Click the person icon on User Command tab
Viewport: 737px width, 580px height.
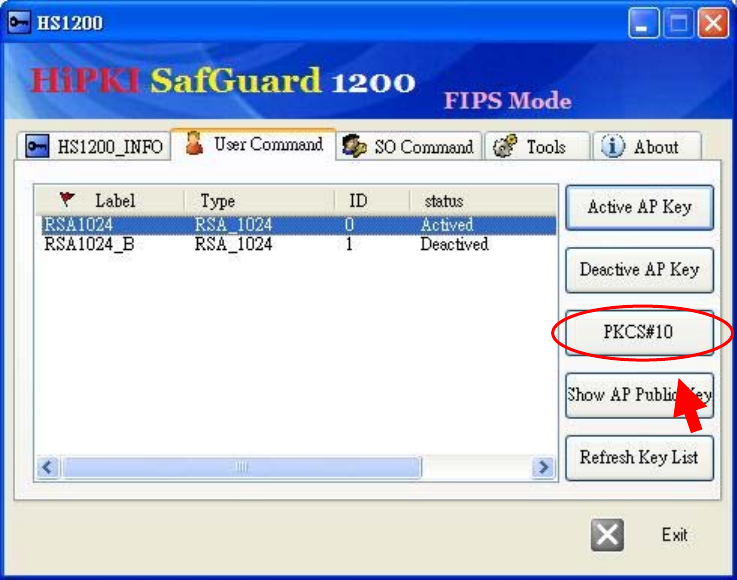pos(194,143)
